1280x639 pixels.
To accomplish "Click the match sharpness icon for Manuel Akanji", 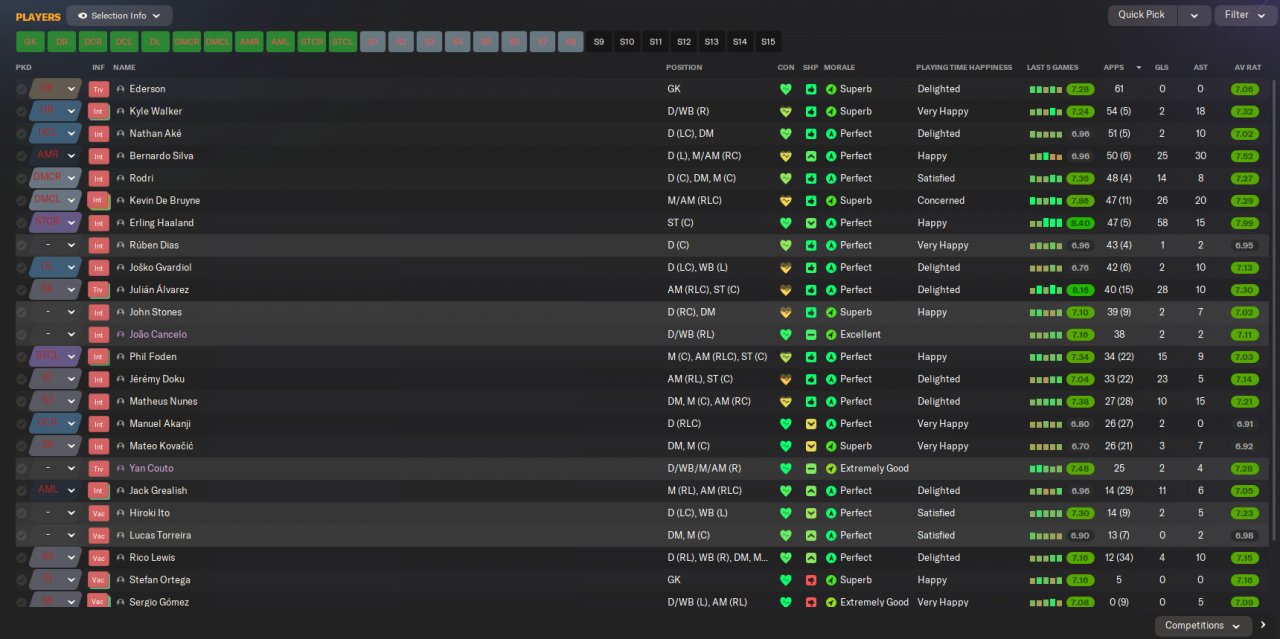I will (811, 424).
